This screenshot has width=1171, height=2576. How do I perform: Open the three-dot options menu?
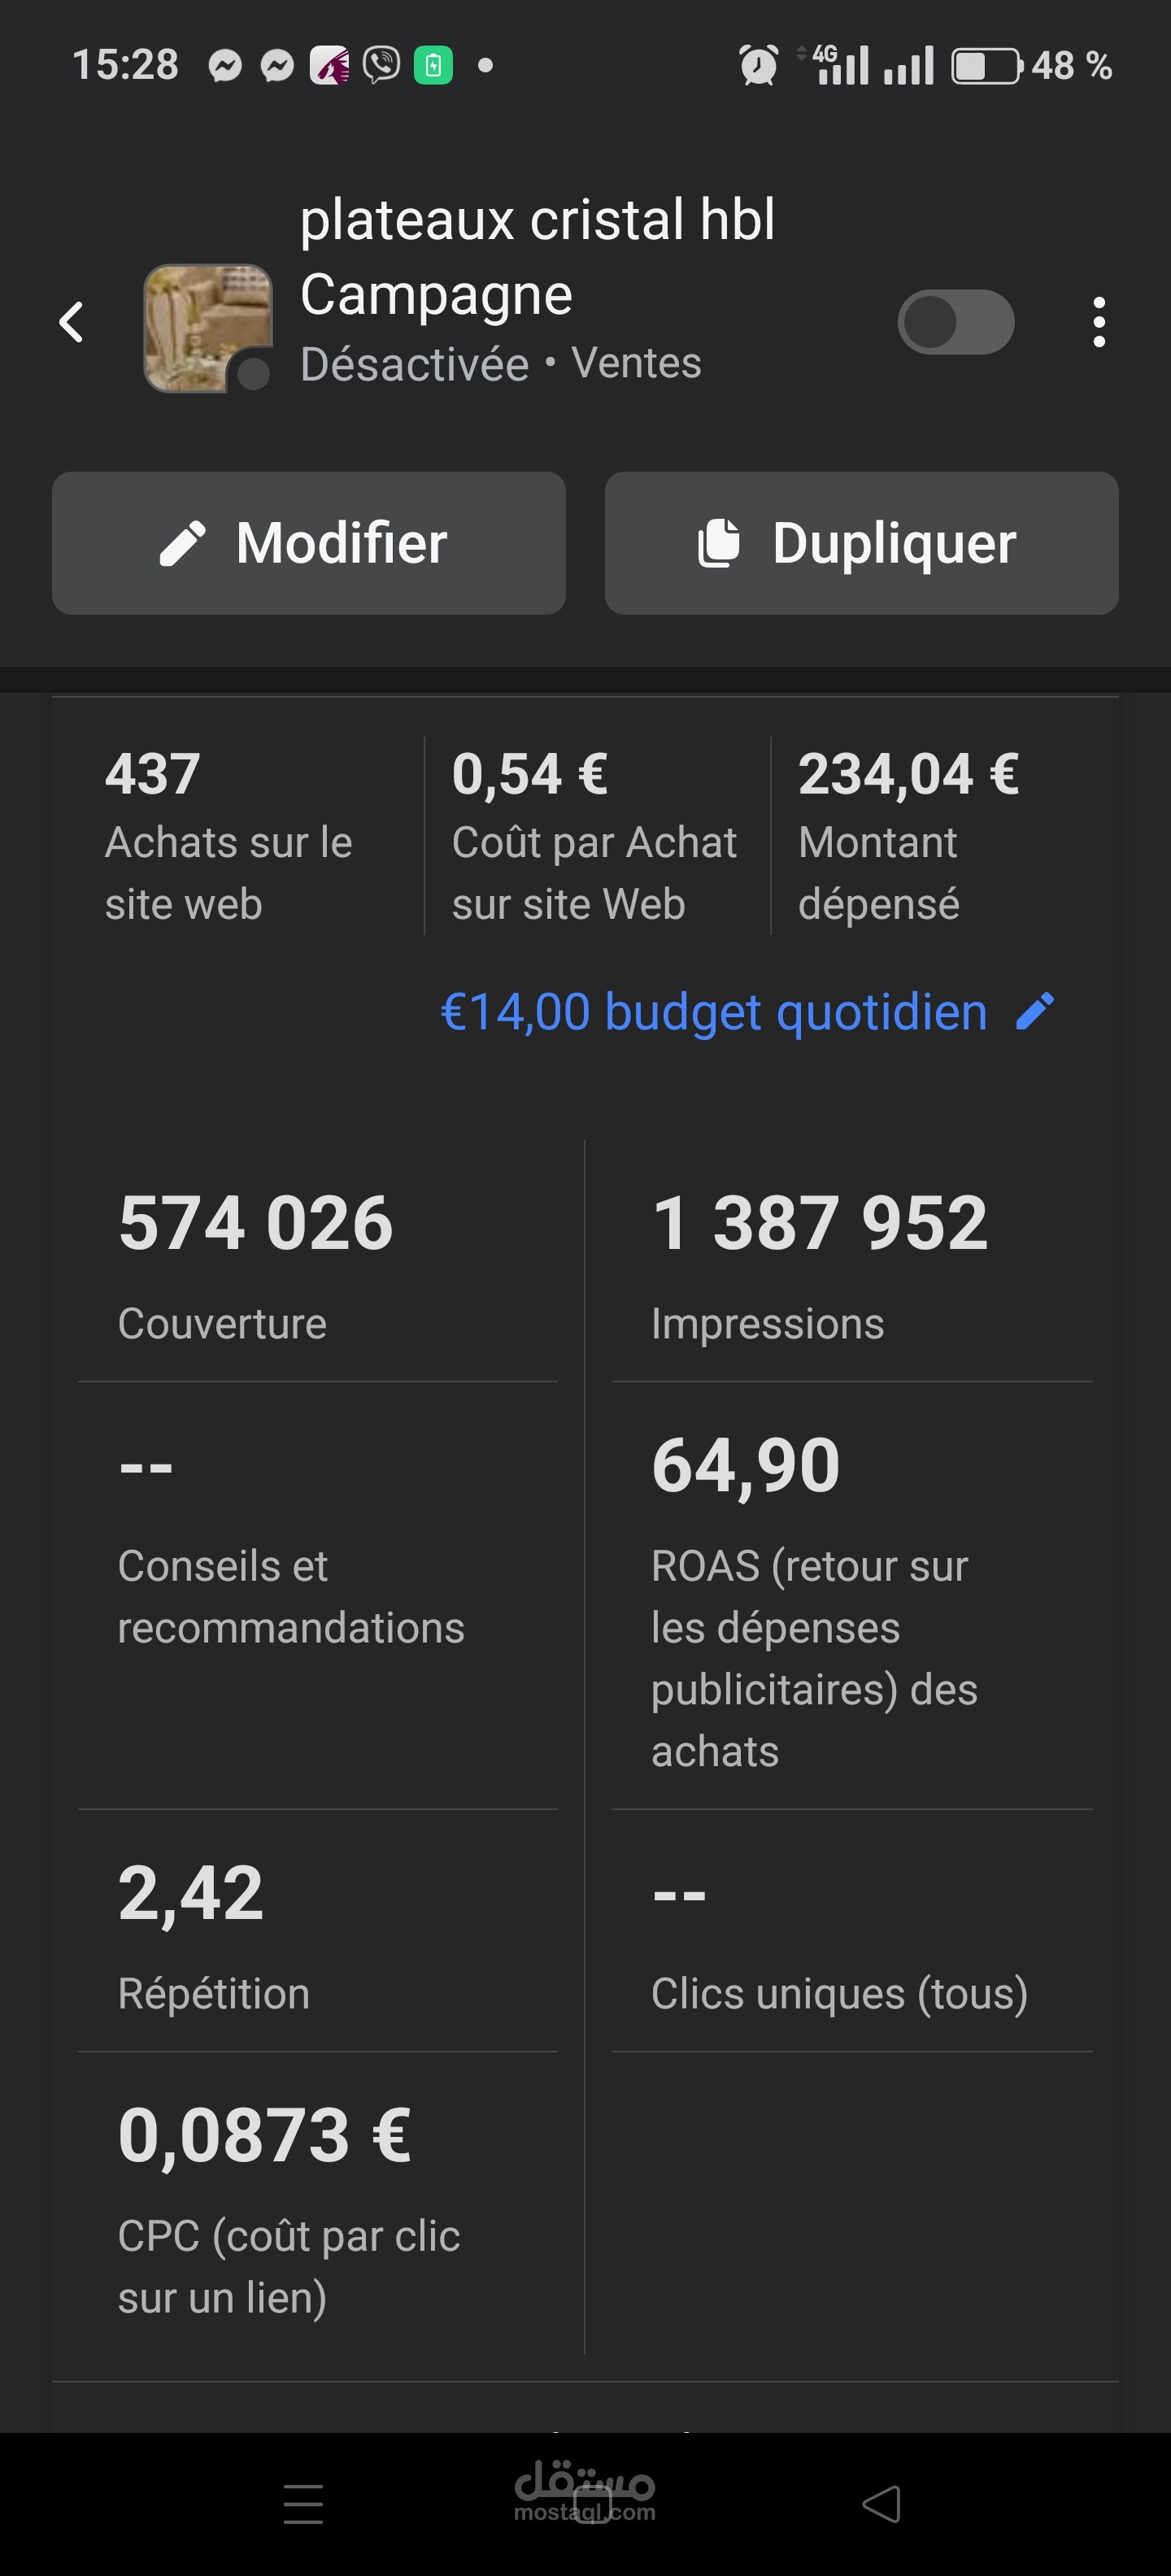pos(1099,322)
